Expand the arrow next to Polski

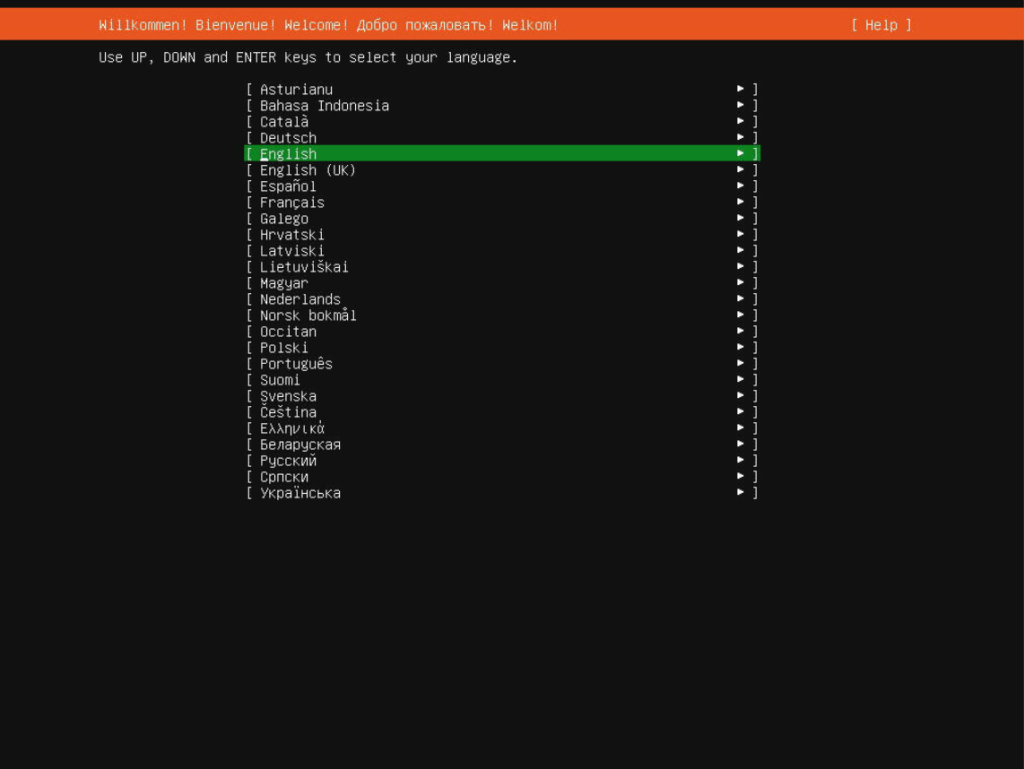point(740,347)
